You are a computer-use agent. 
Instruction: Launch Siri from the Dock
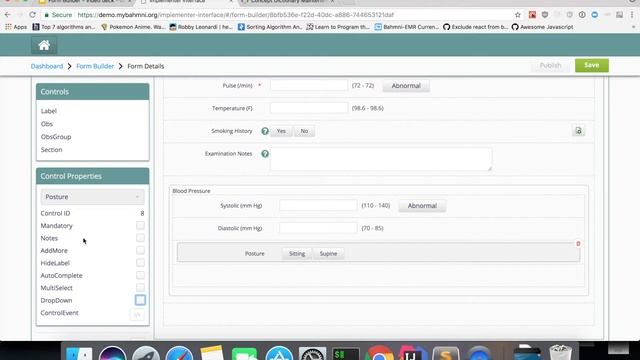pos(112,353)
